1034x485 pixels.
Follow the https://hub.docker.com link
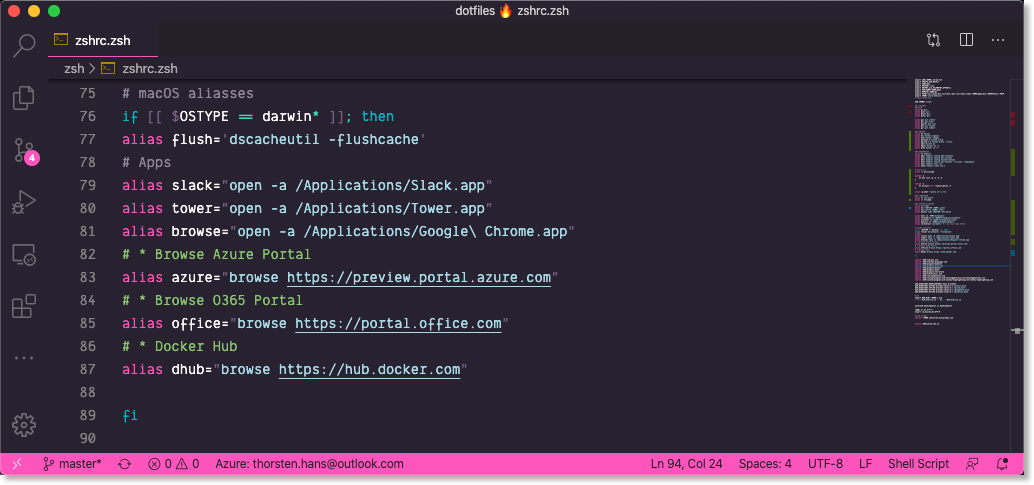point(369,370)
